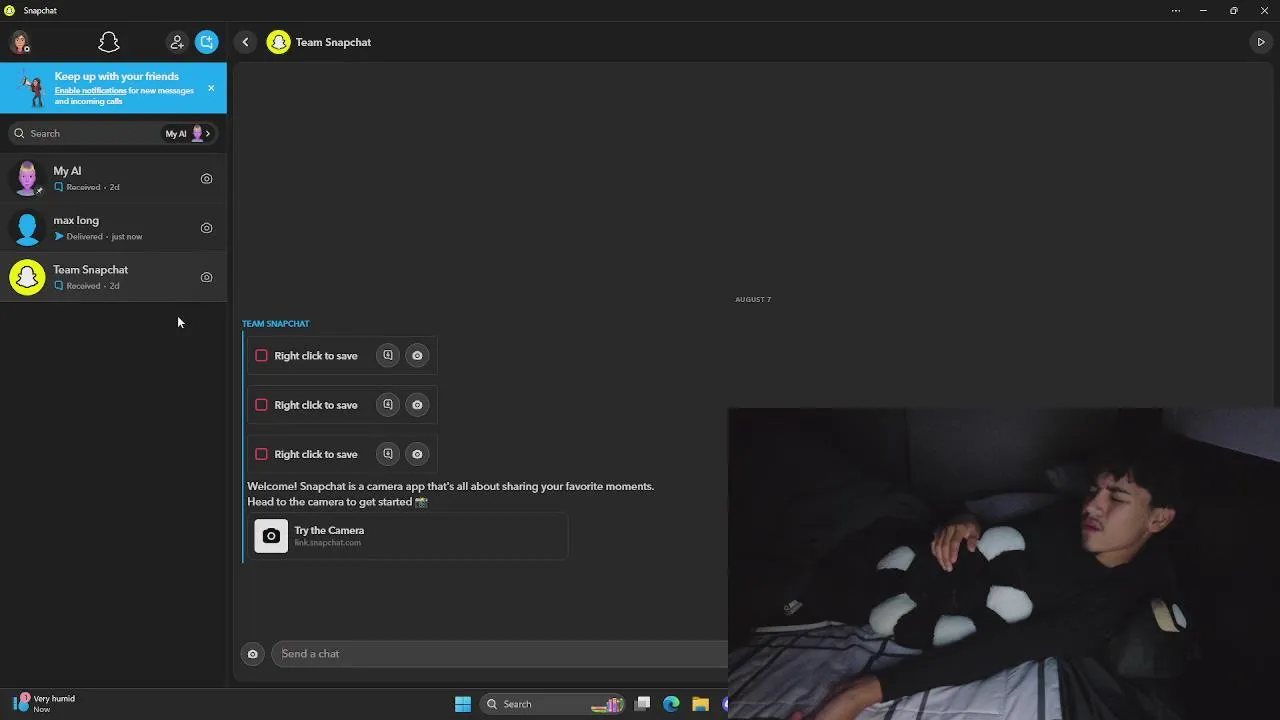Select the Team Snapchat conversation in list

[x=113, y=277]
